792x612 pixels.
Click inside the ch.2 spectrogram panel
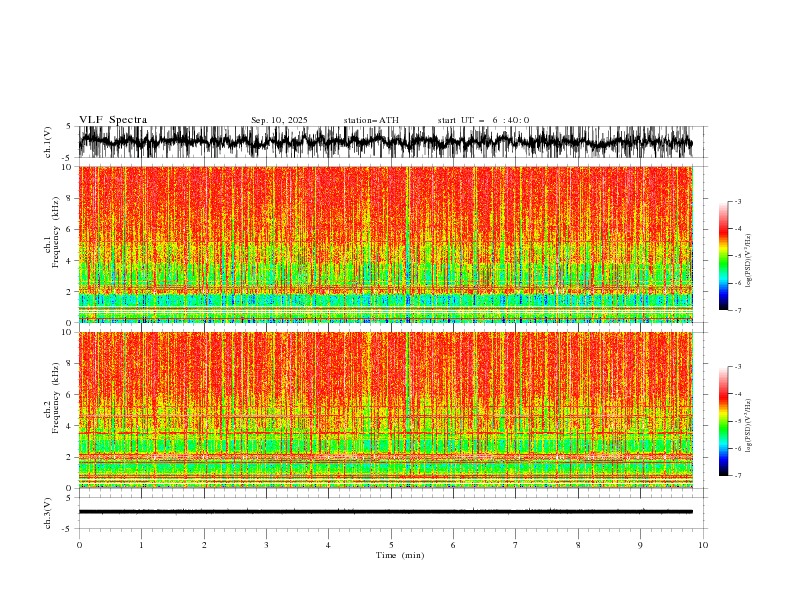386,410
